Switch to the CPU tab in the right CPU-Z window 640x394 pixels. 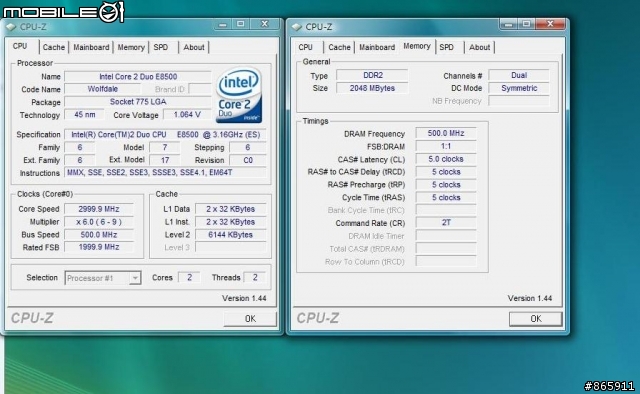305,47
